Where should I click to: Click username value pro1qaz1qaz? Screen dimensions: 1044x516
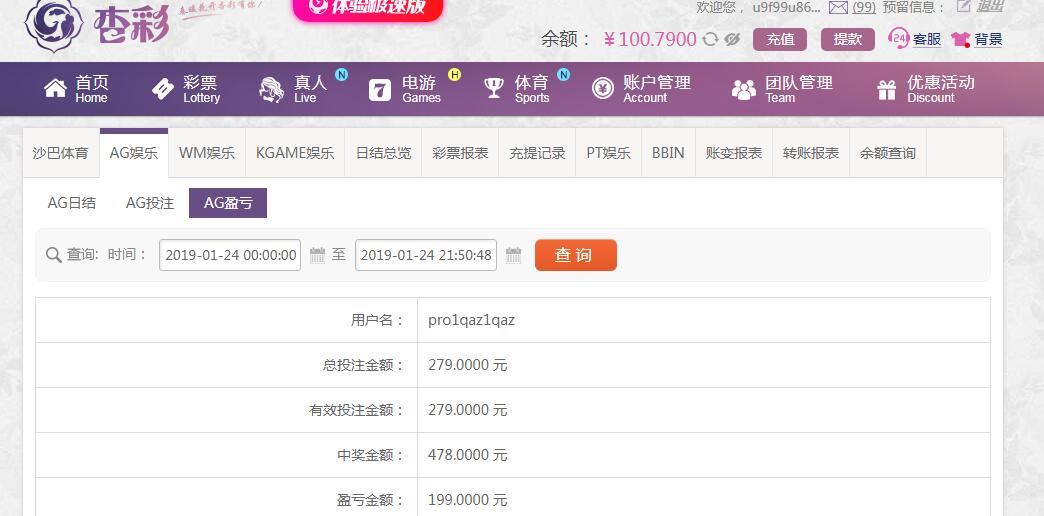click(471, 320)
